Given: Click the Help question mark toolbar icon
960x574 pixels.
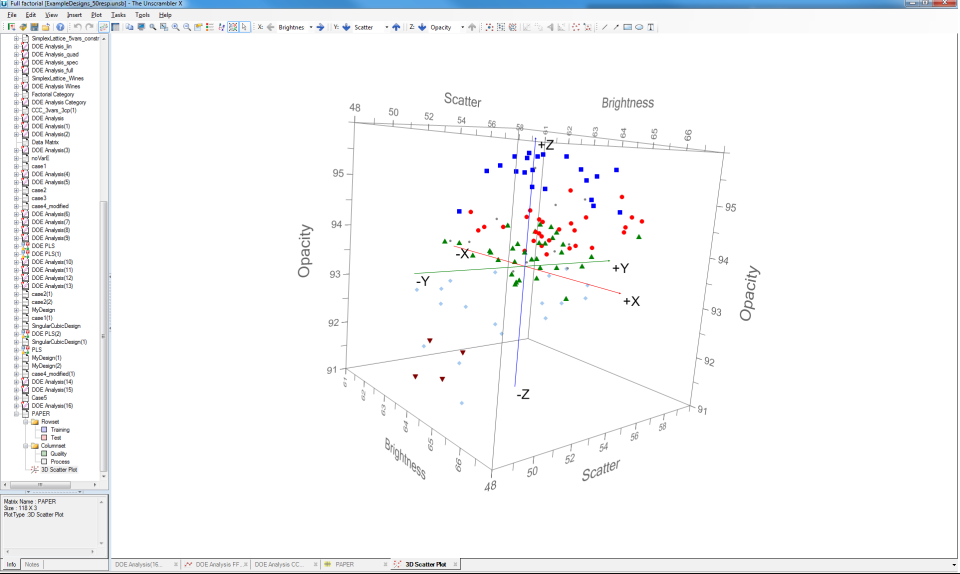Looking at the screenshot, I should point(60,27).
